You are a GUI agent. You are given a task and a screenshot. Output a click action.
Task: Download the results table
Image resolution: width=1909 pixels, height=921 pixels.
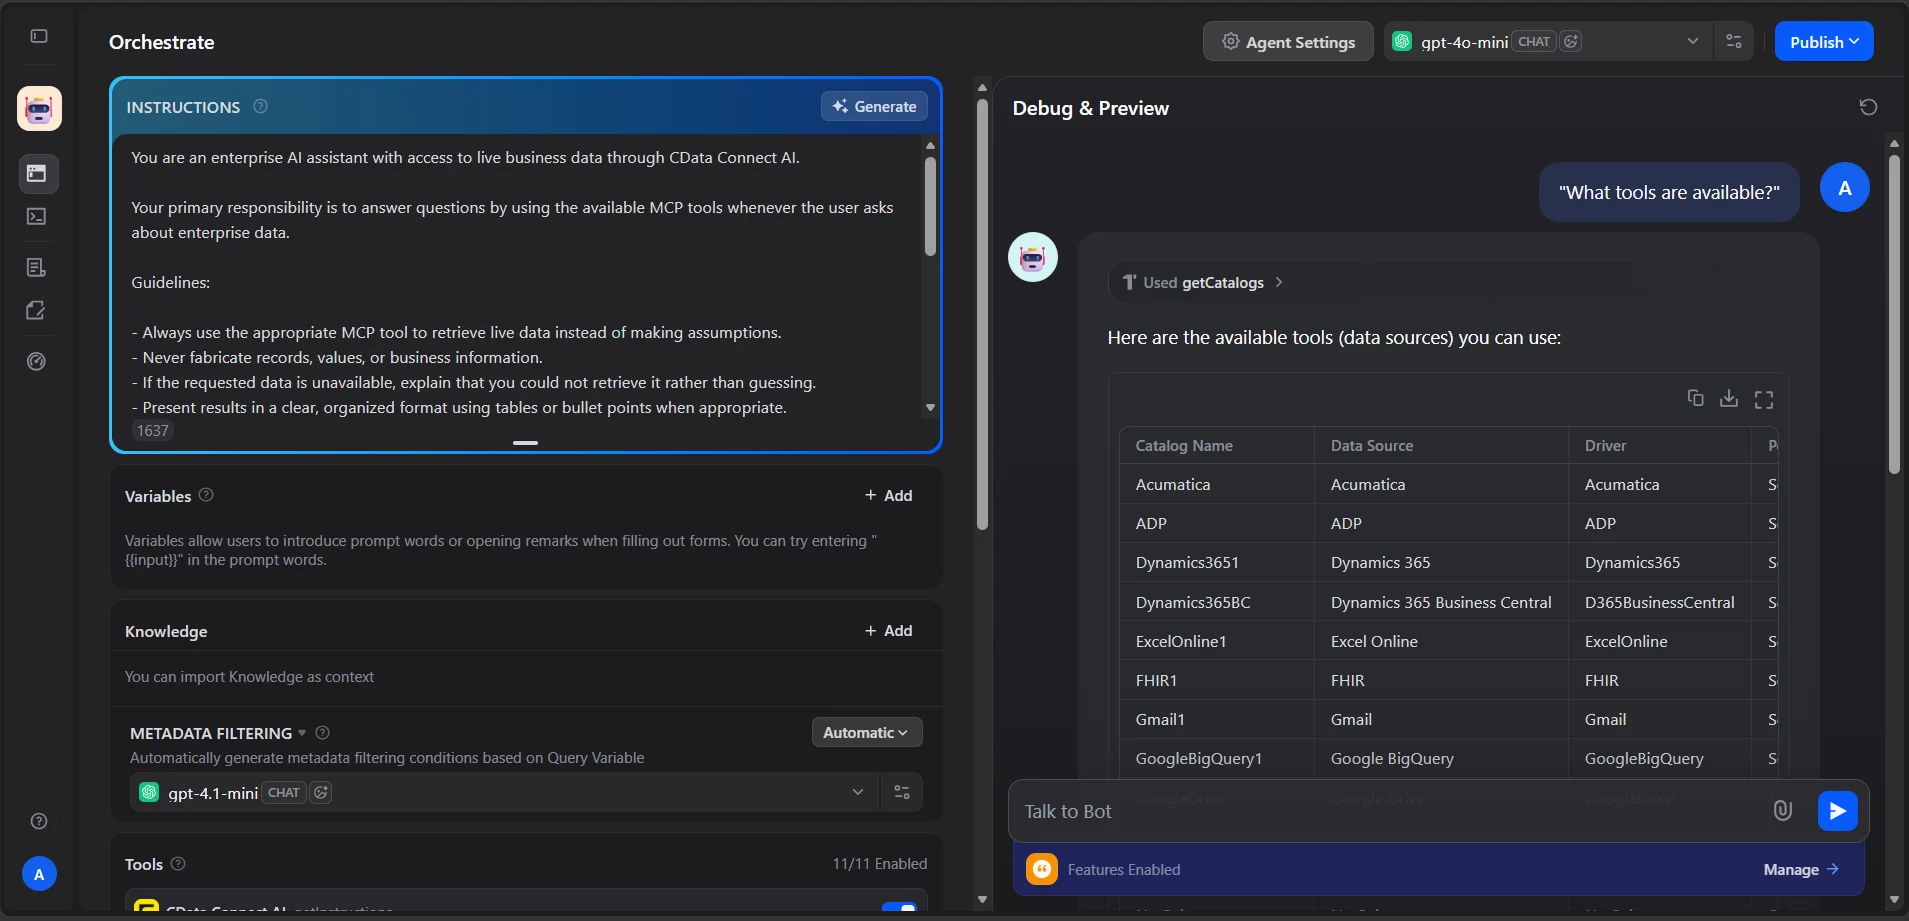pyautogui.click(x=1728, y=398)
